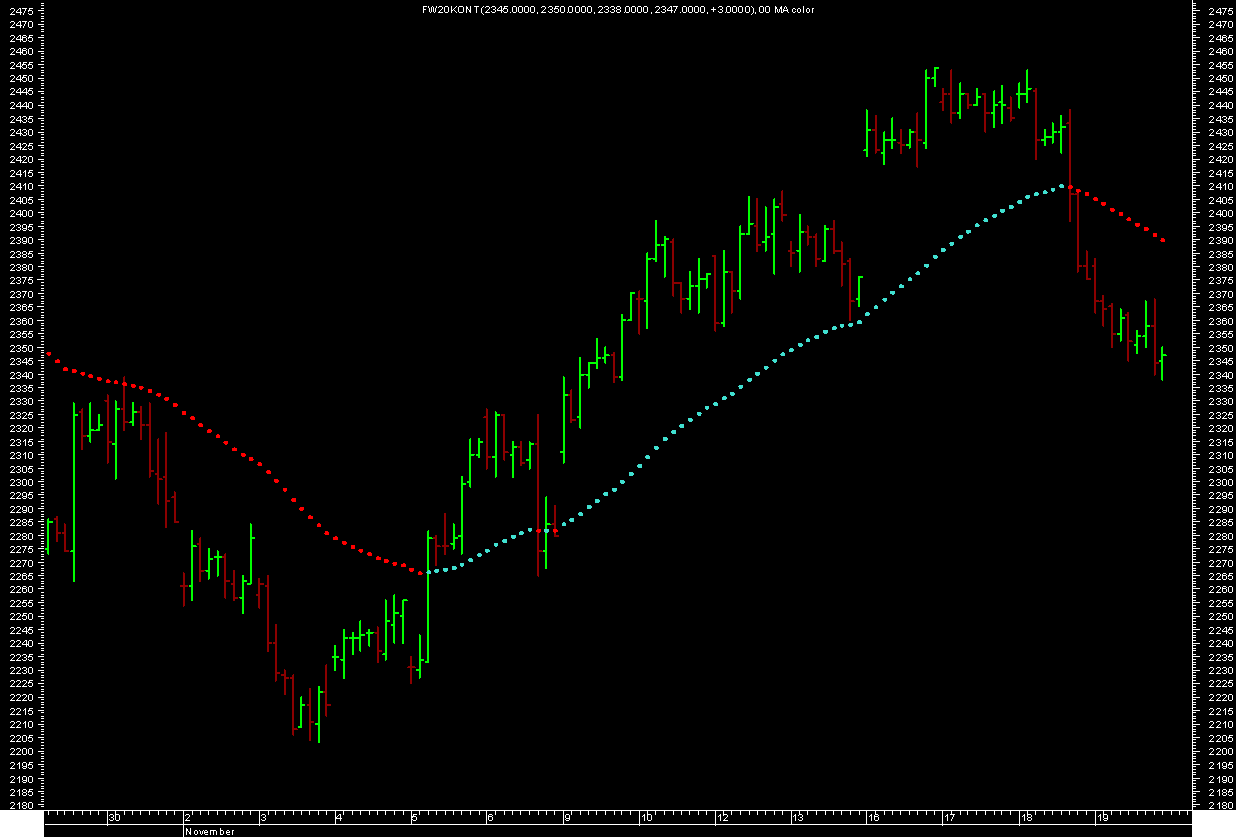Click date label "9" on time axis

coord(567,818)
